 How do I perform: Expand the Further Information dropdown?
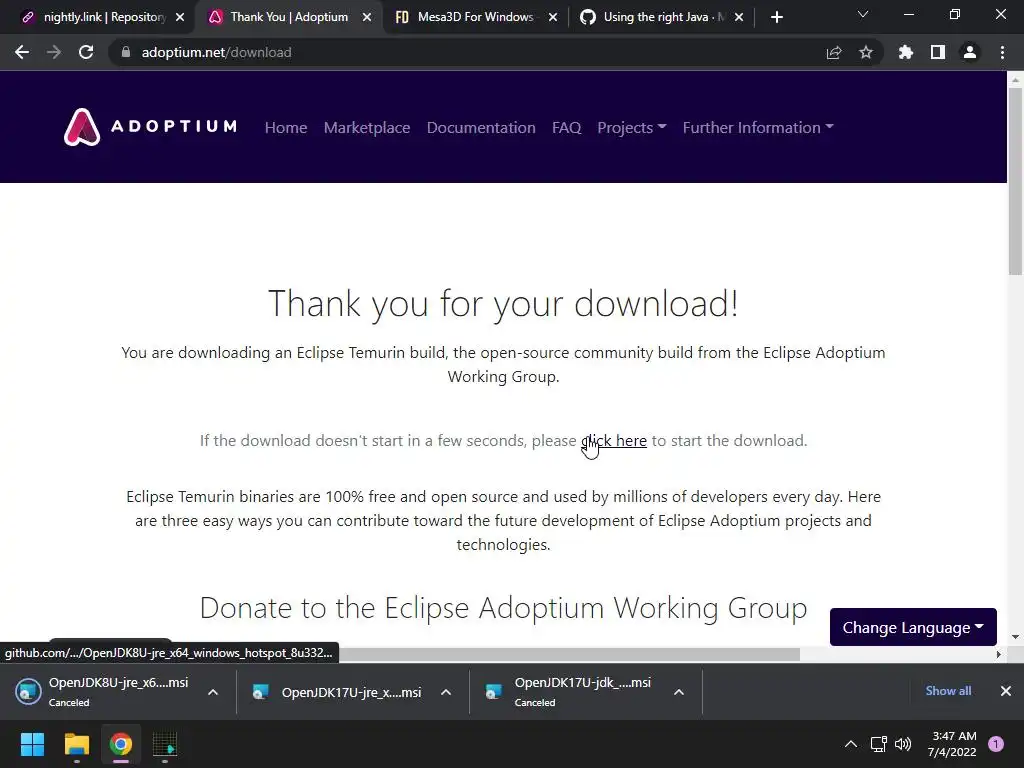coord(758,127)
